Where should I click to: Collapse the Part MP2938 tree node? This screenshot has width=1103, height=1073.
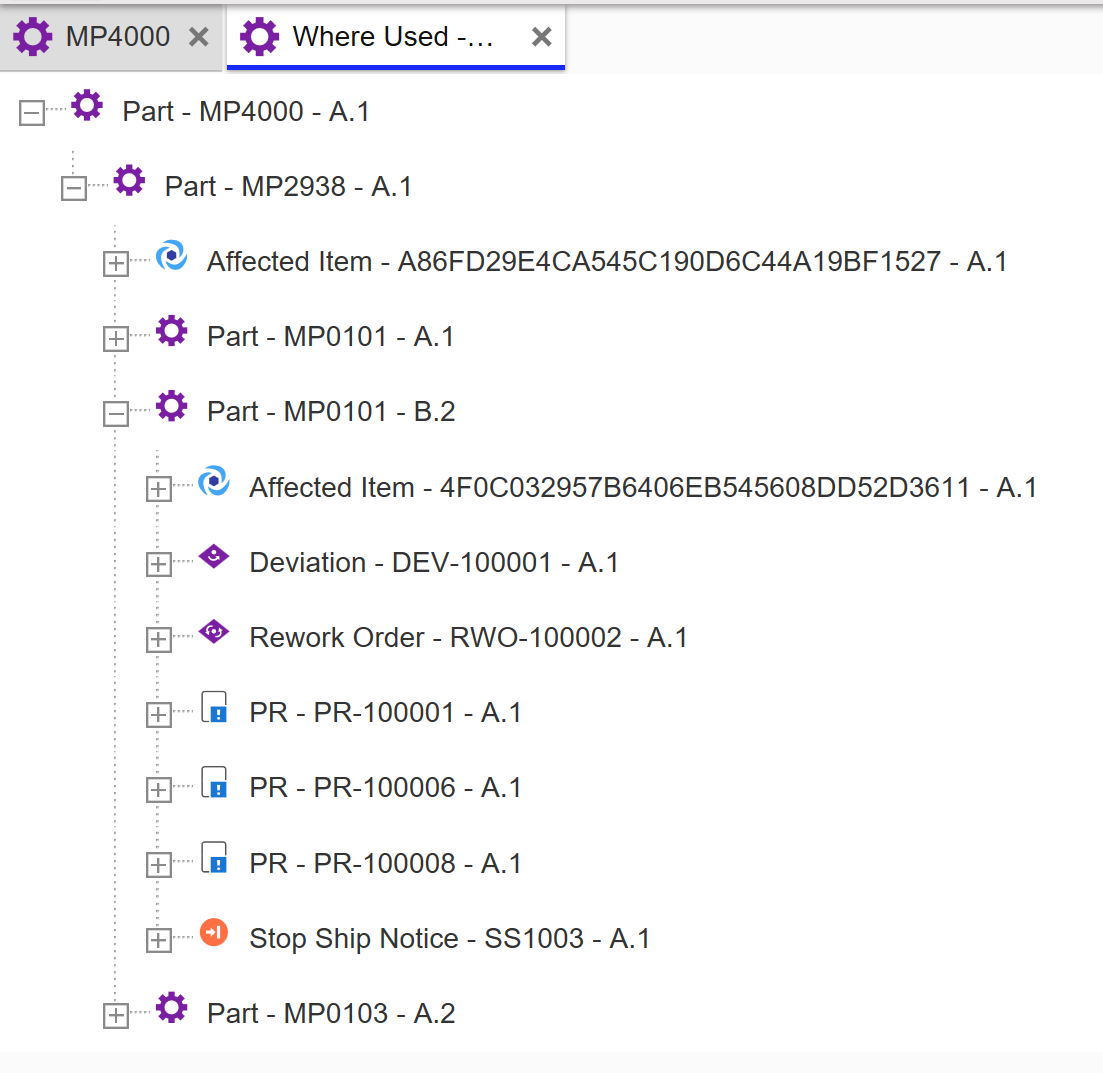tap(74, 188)
